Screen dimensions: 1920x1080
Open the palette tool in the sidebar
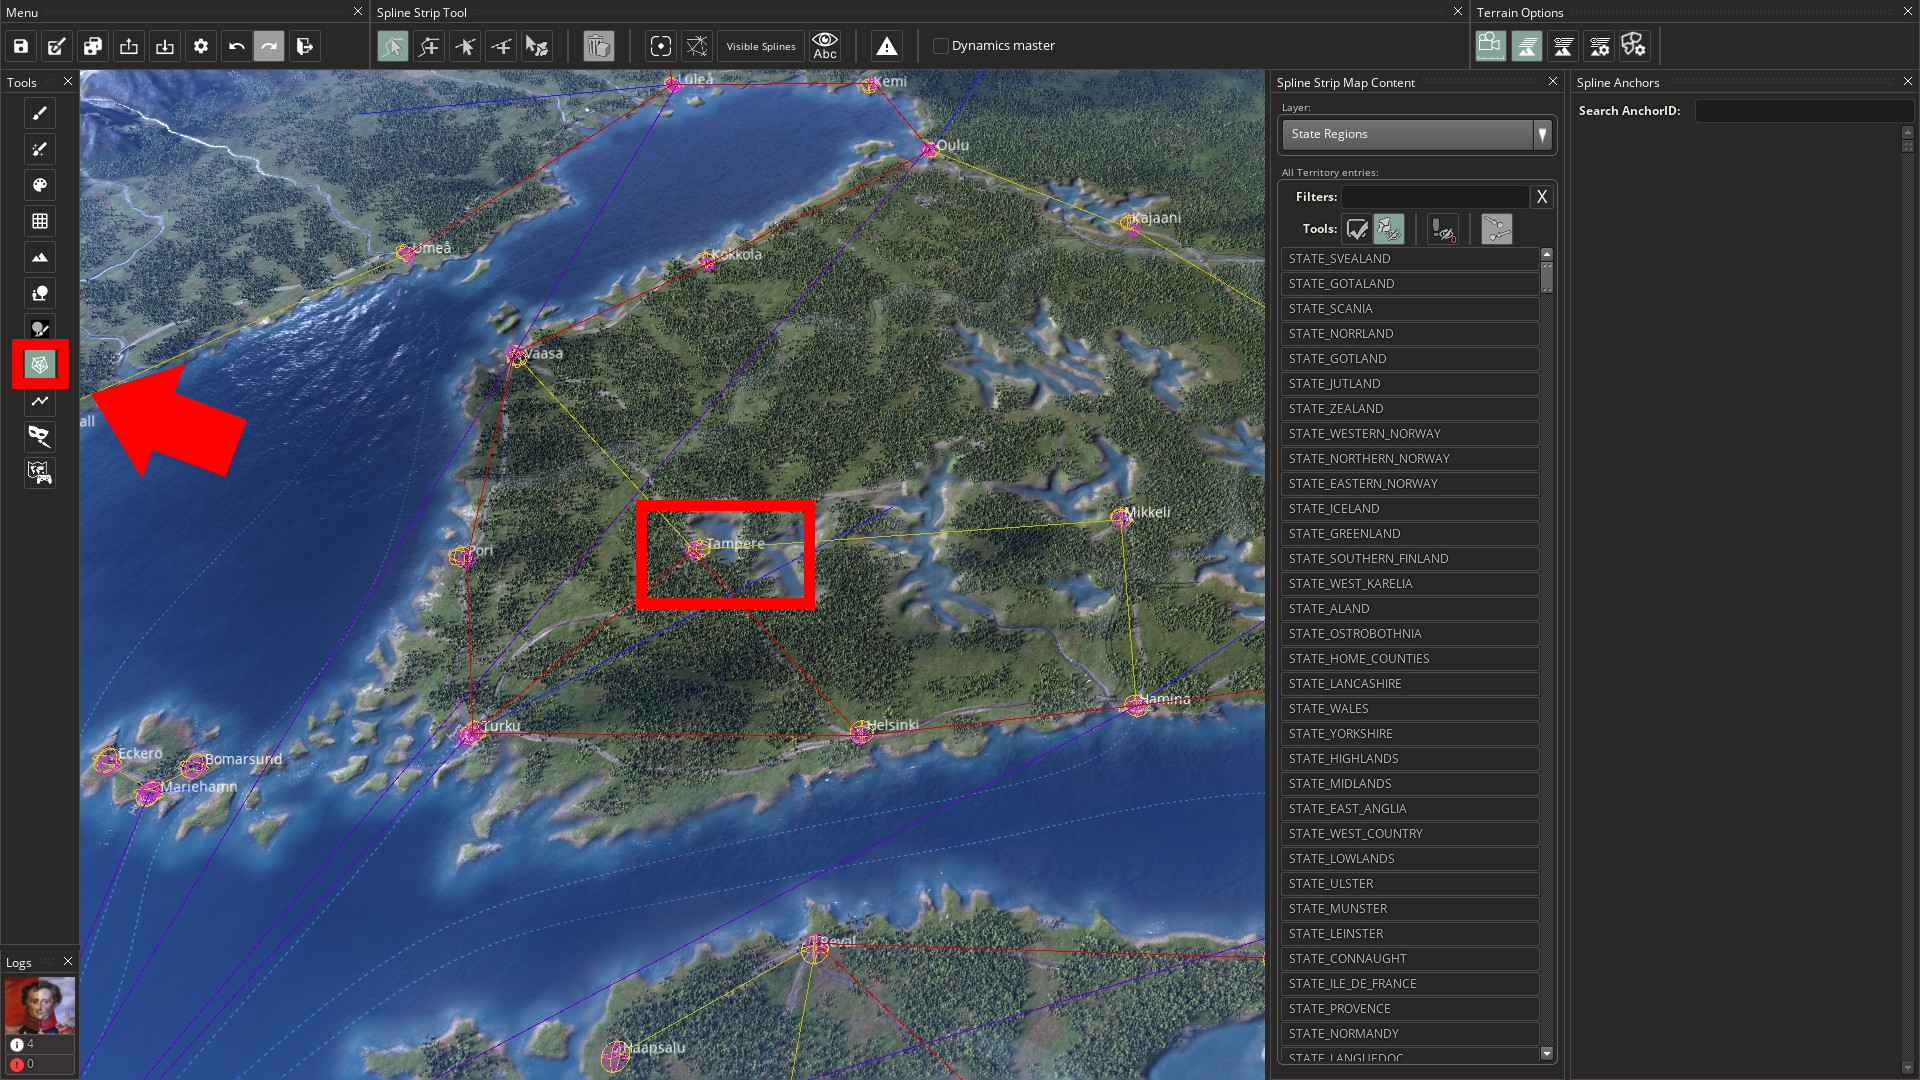40,185
